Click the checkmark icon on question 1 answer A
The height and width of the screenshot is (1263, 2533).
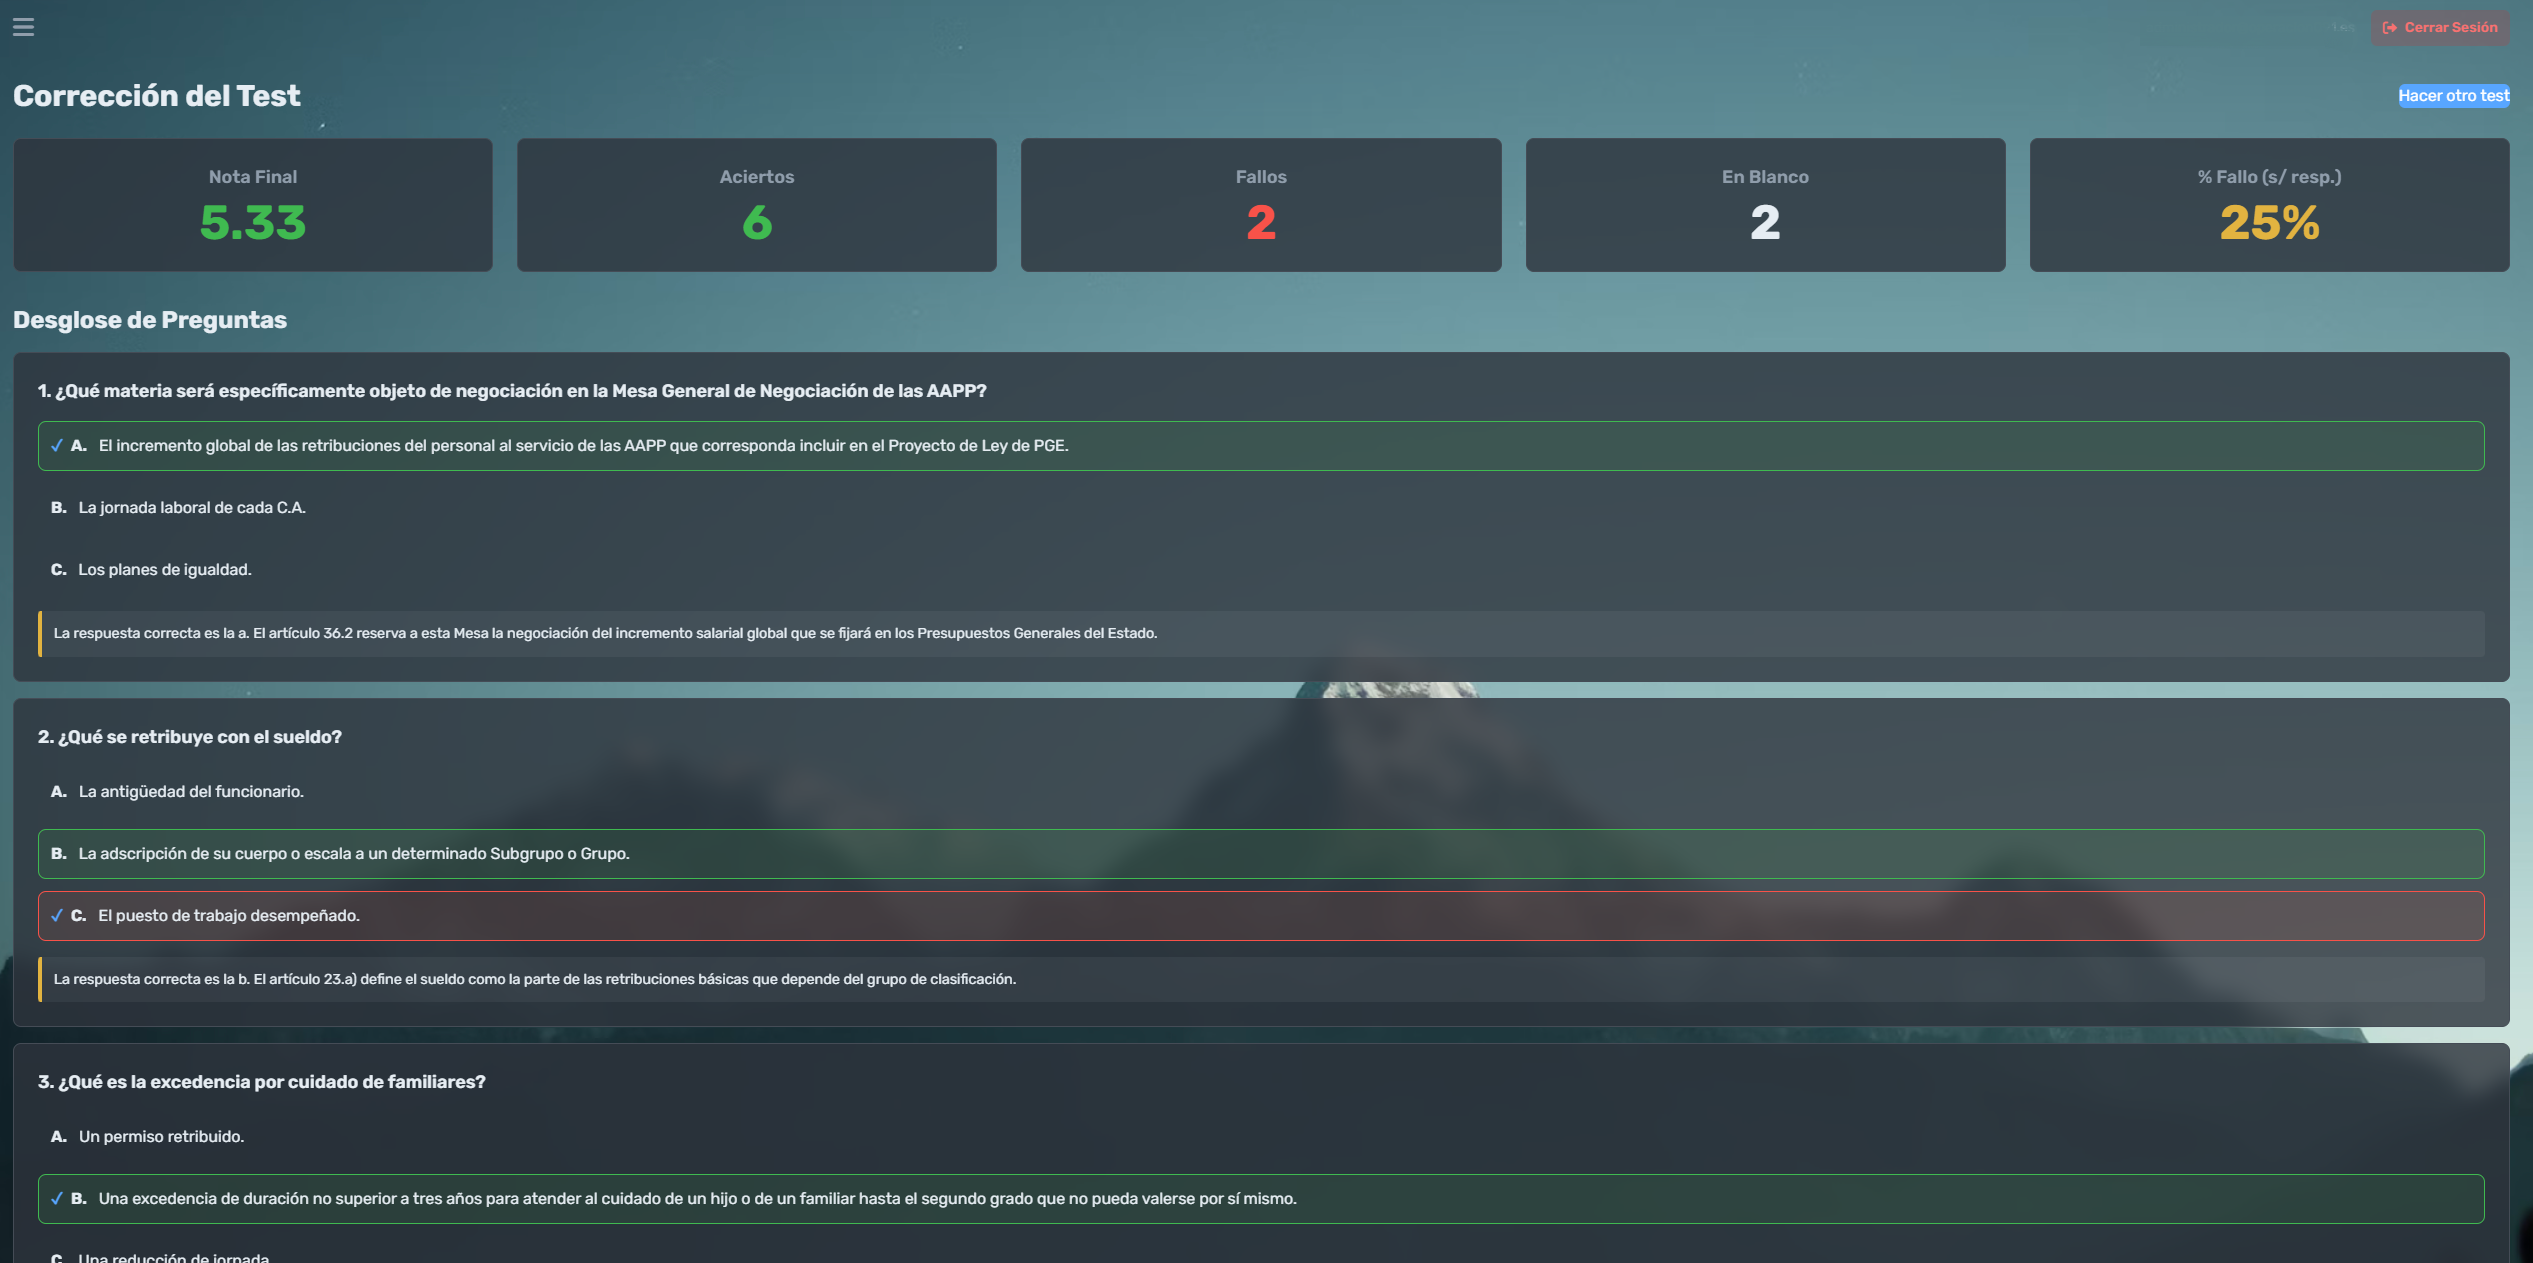click(57, 446)
